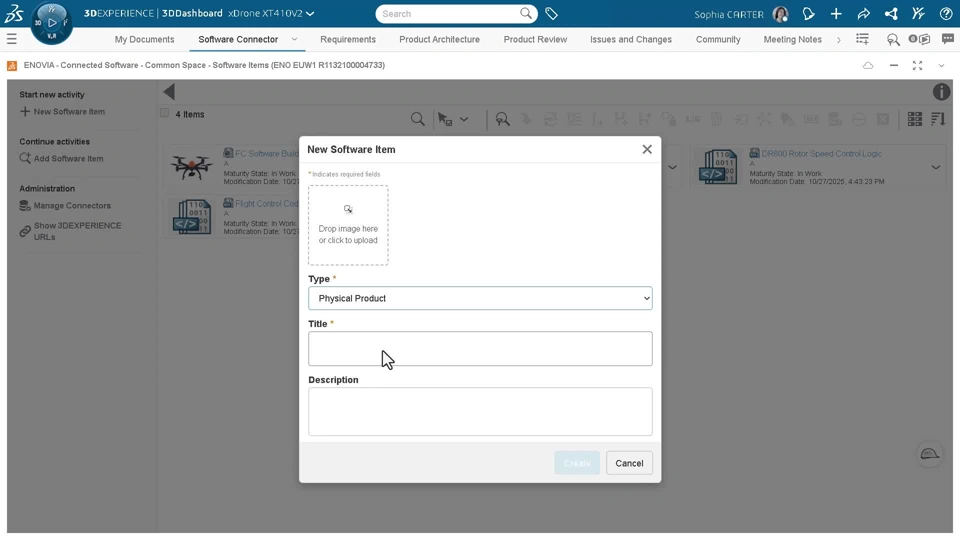Screen dimensions: 960x540
Task: Open widget header menu chevron
Action: pos(941,66)
